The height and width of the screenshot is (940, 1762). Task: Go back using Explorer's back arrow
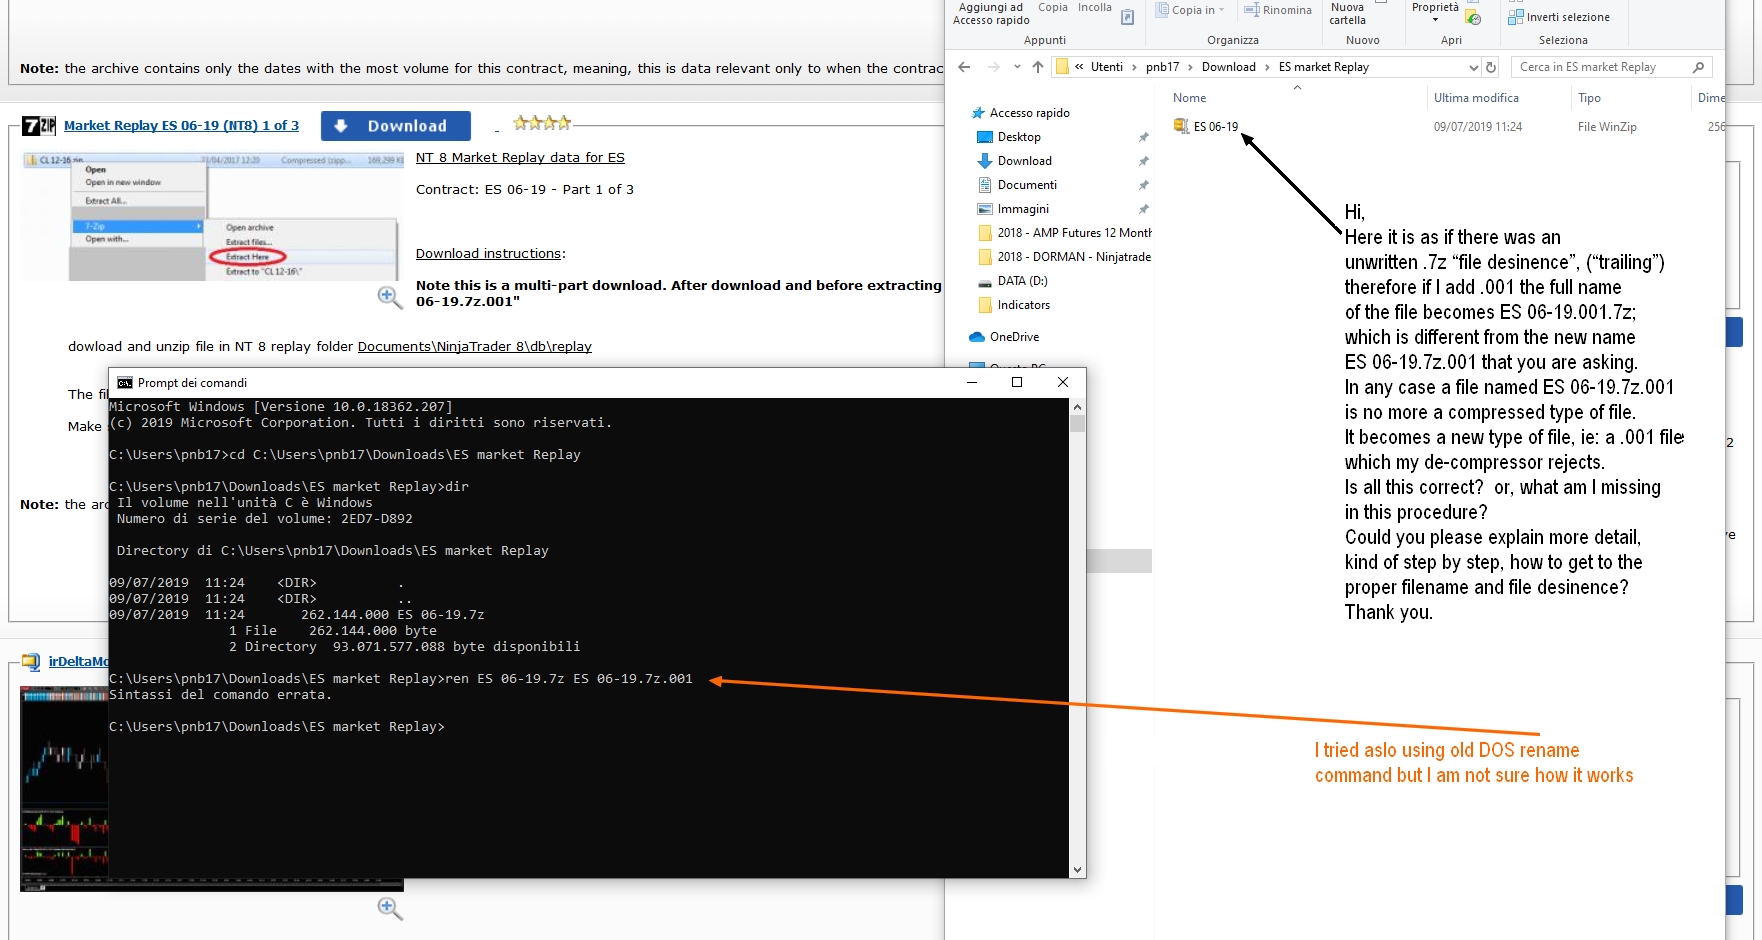click(x=964, y=67)
